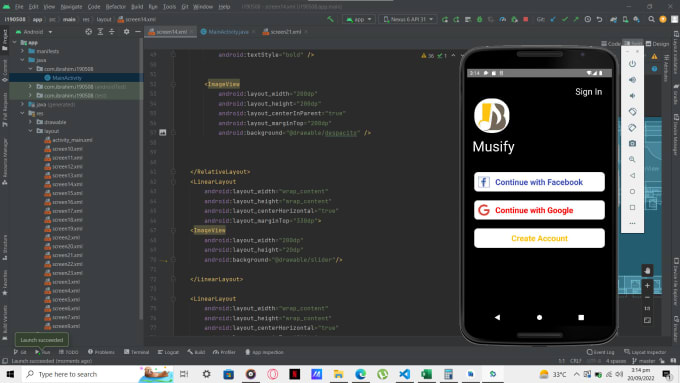Screen dimensions: 680x383
Task: Click the Git Rollback undo icon
Action: [x=599, y=19]
